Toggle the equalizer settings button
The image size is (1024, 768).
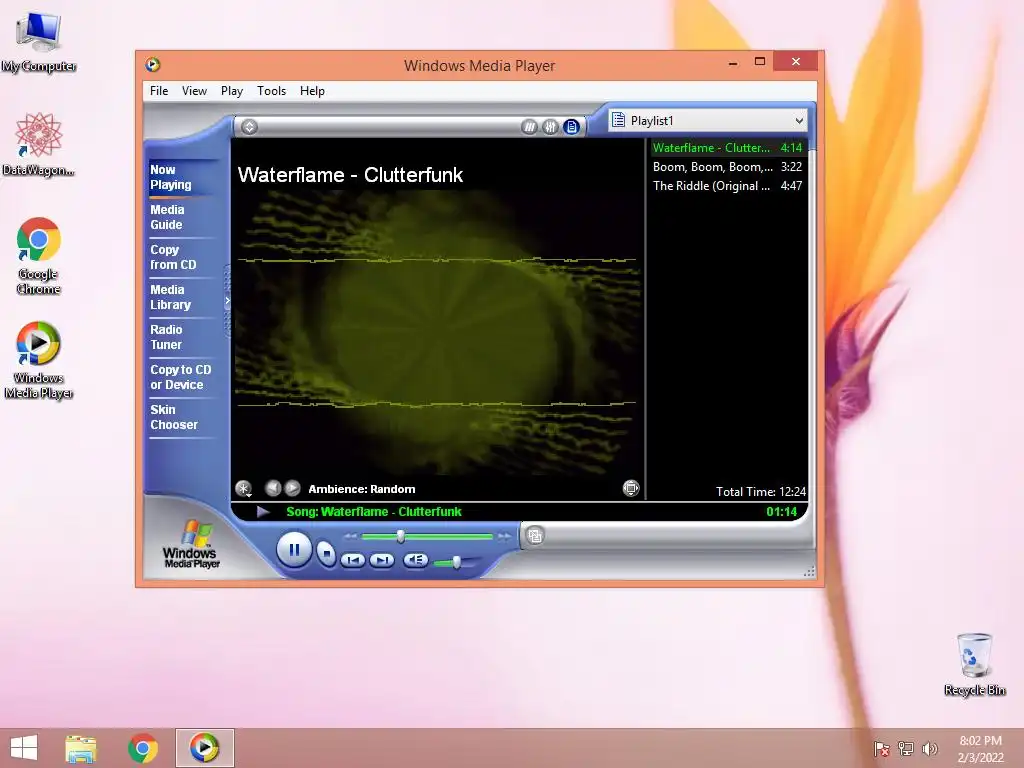[551, 127]
